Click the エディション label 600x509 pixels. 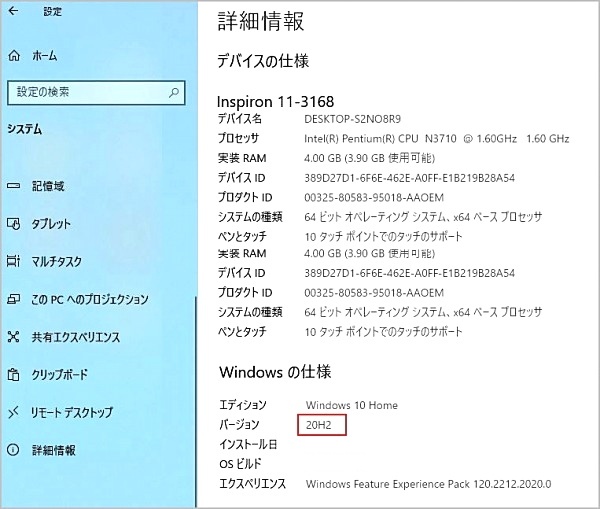(243, 405)
